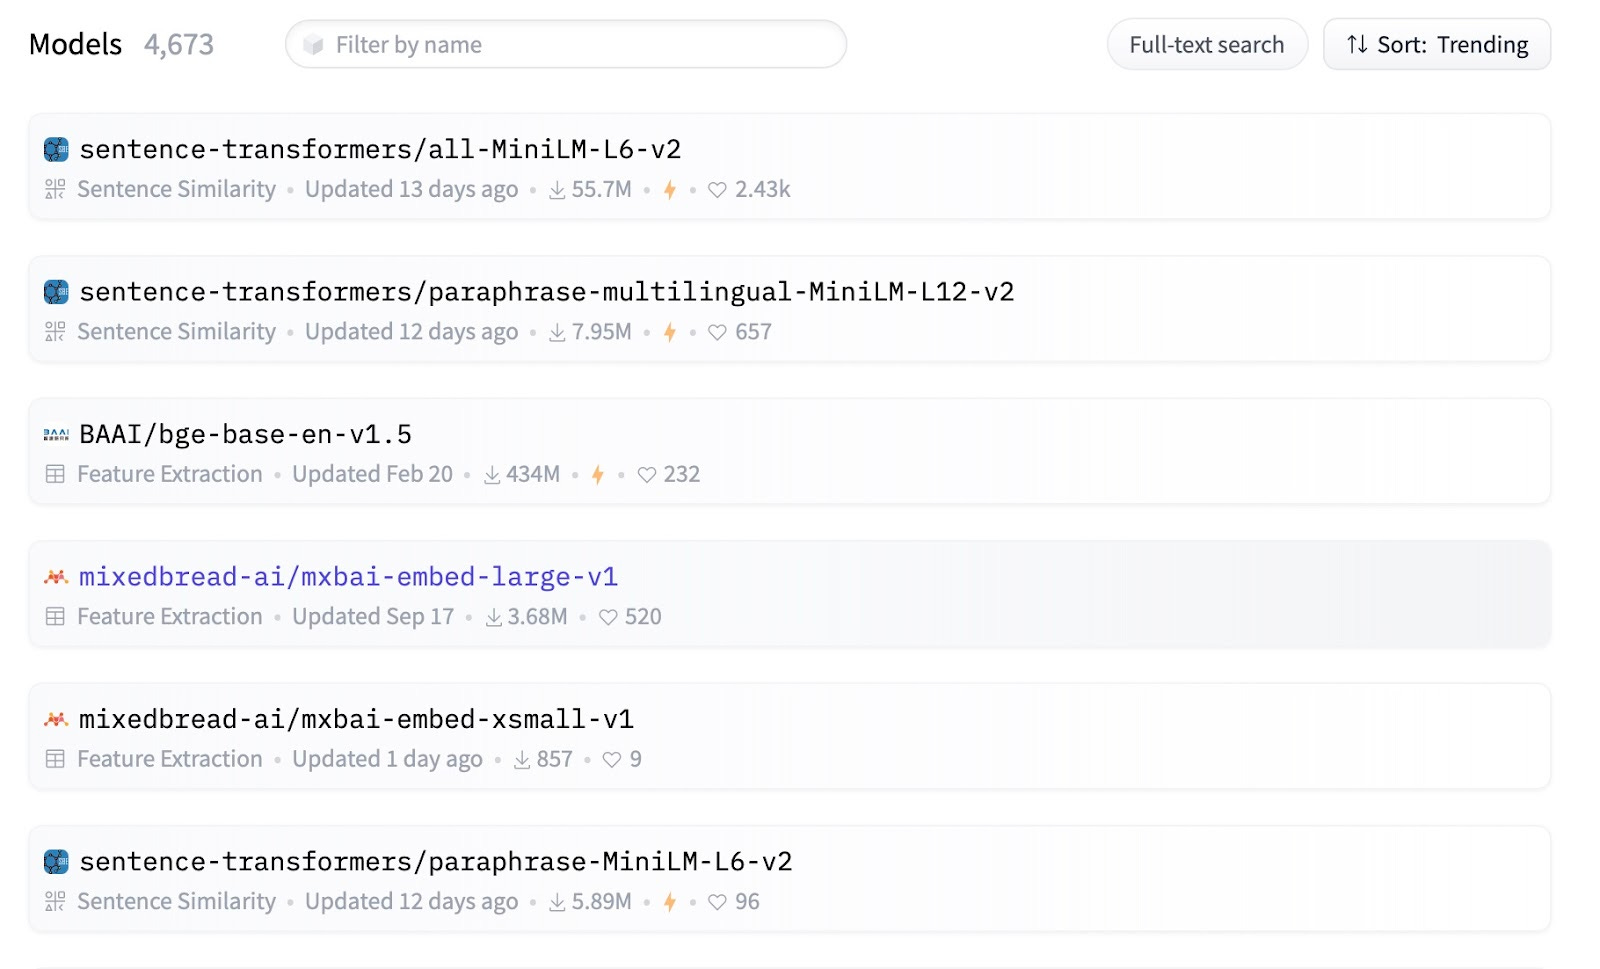Click the 434M downloads count
The width and height of the screenshot is (1600, 969).
click(533, 475)
